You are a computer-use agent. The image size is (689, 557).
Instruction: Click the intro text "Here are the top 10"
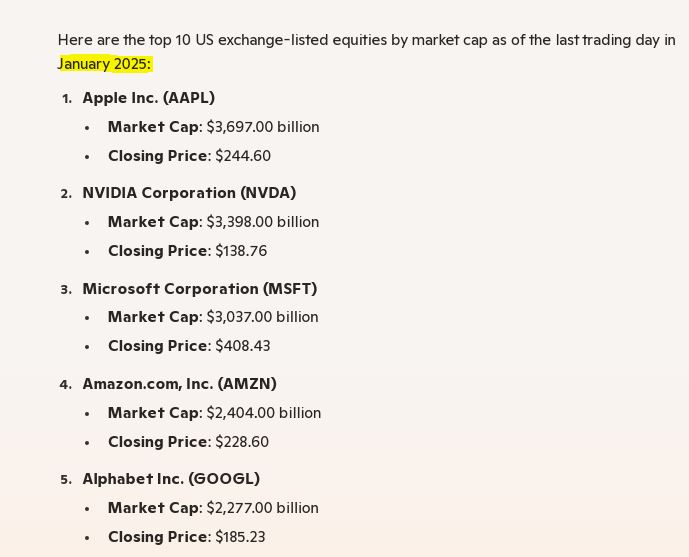[122, 40]
